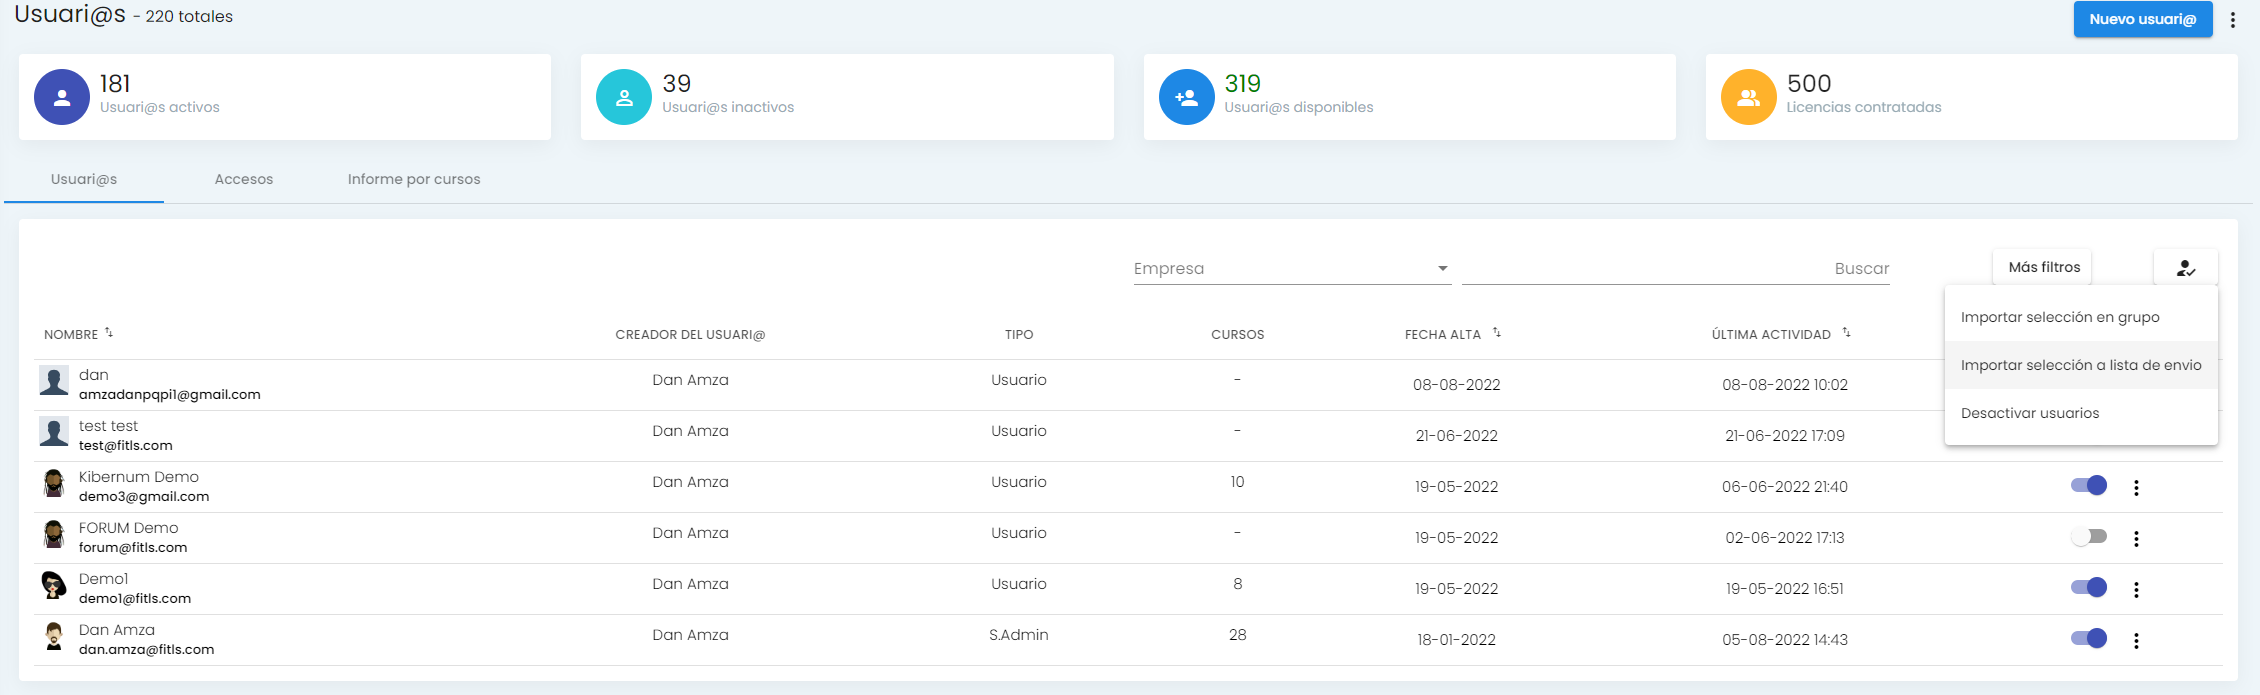Click the available users add-person icon
Screen dimensions: 2260x695
coord(1186,97)
